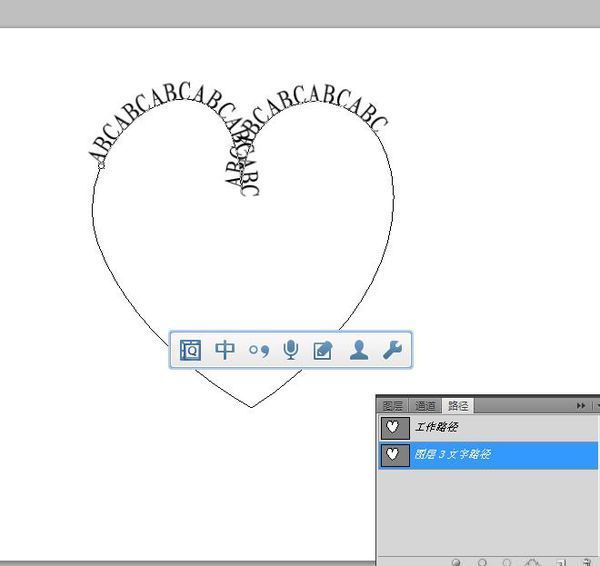
Task: Click stroke path with brush icon
Action: 482,562
